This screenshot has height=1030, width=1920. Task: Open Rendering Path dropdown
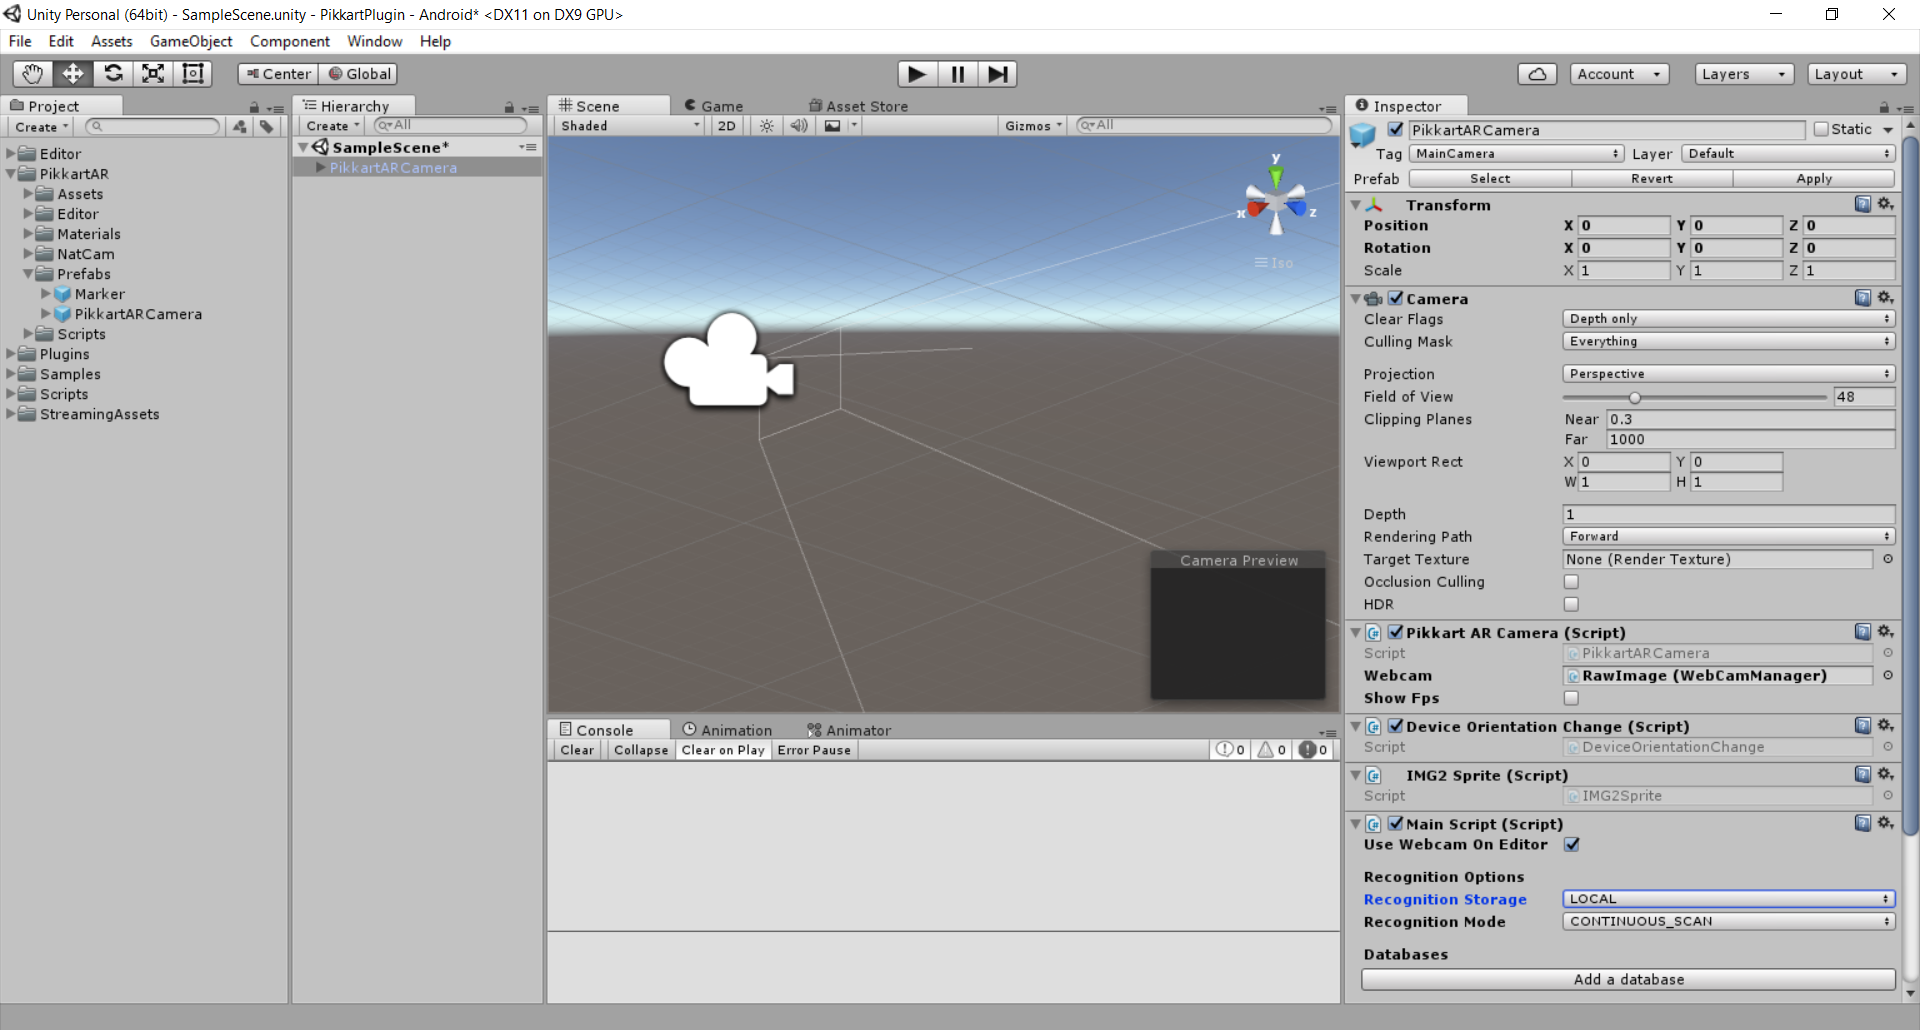1728,537
